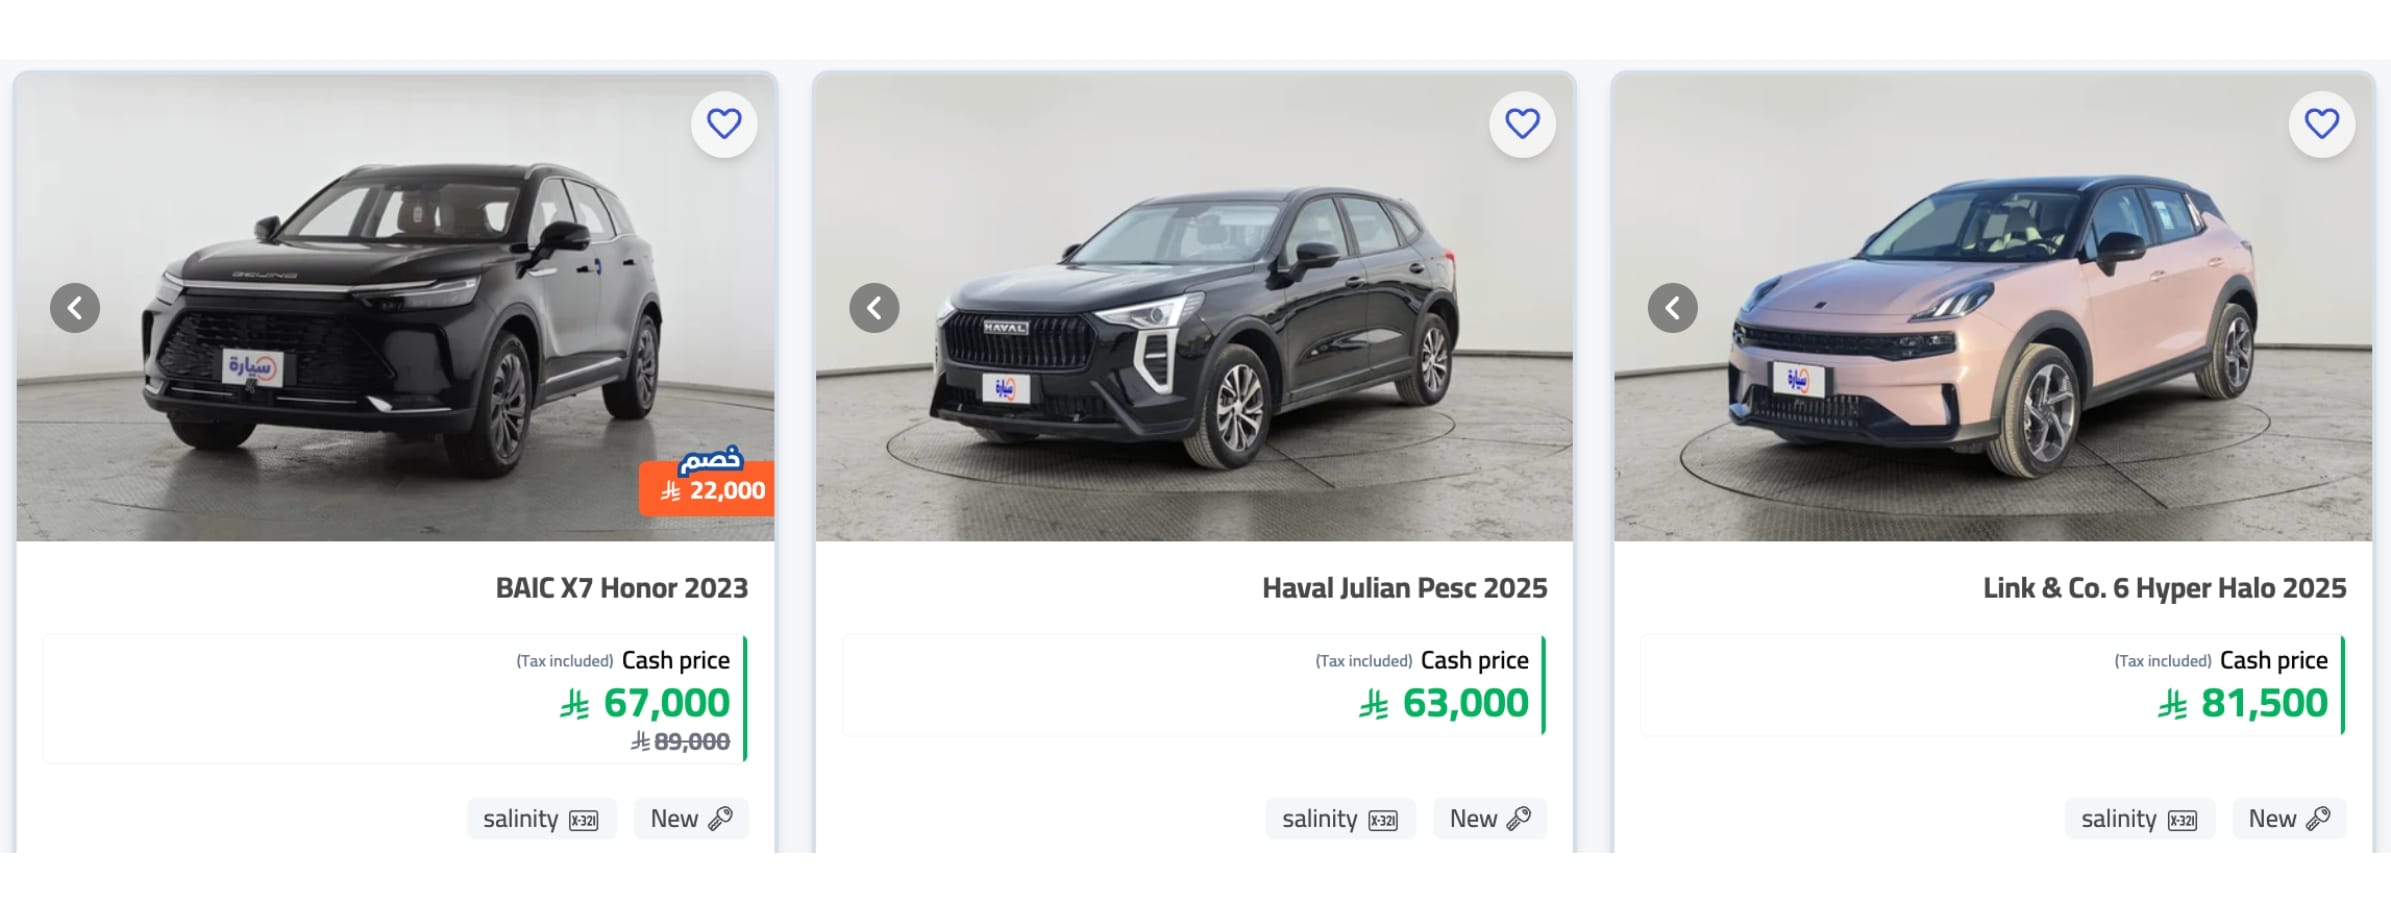Open Link & Co. 6 Hyper Halo 2025 title
The height and width of the screenshot is (913, 2391).
coord(2164,588)
